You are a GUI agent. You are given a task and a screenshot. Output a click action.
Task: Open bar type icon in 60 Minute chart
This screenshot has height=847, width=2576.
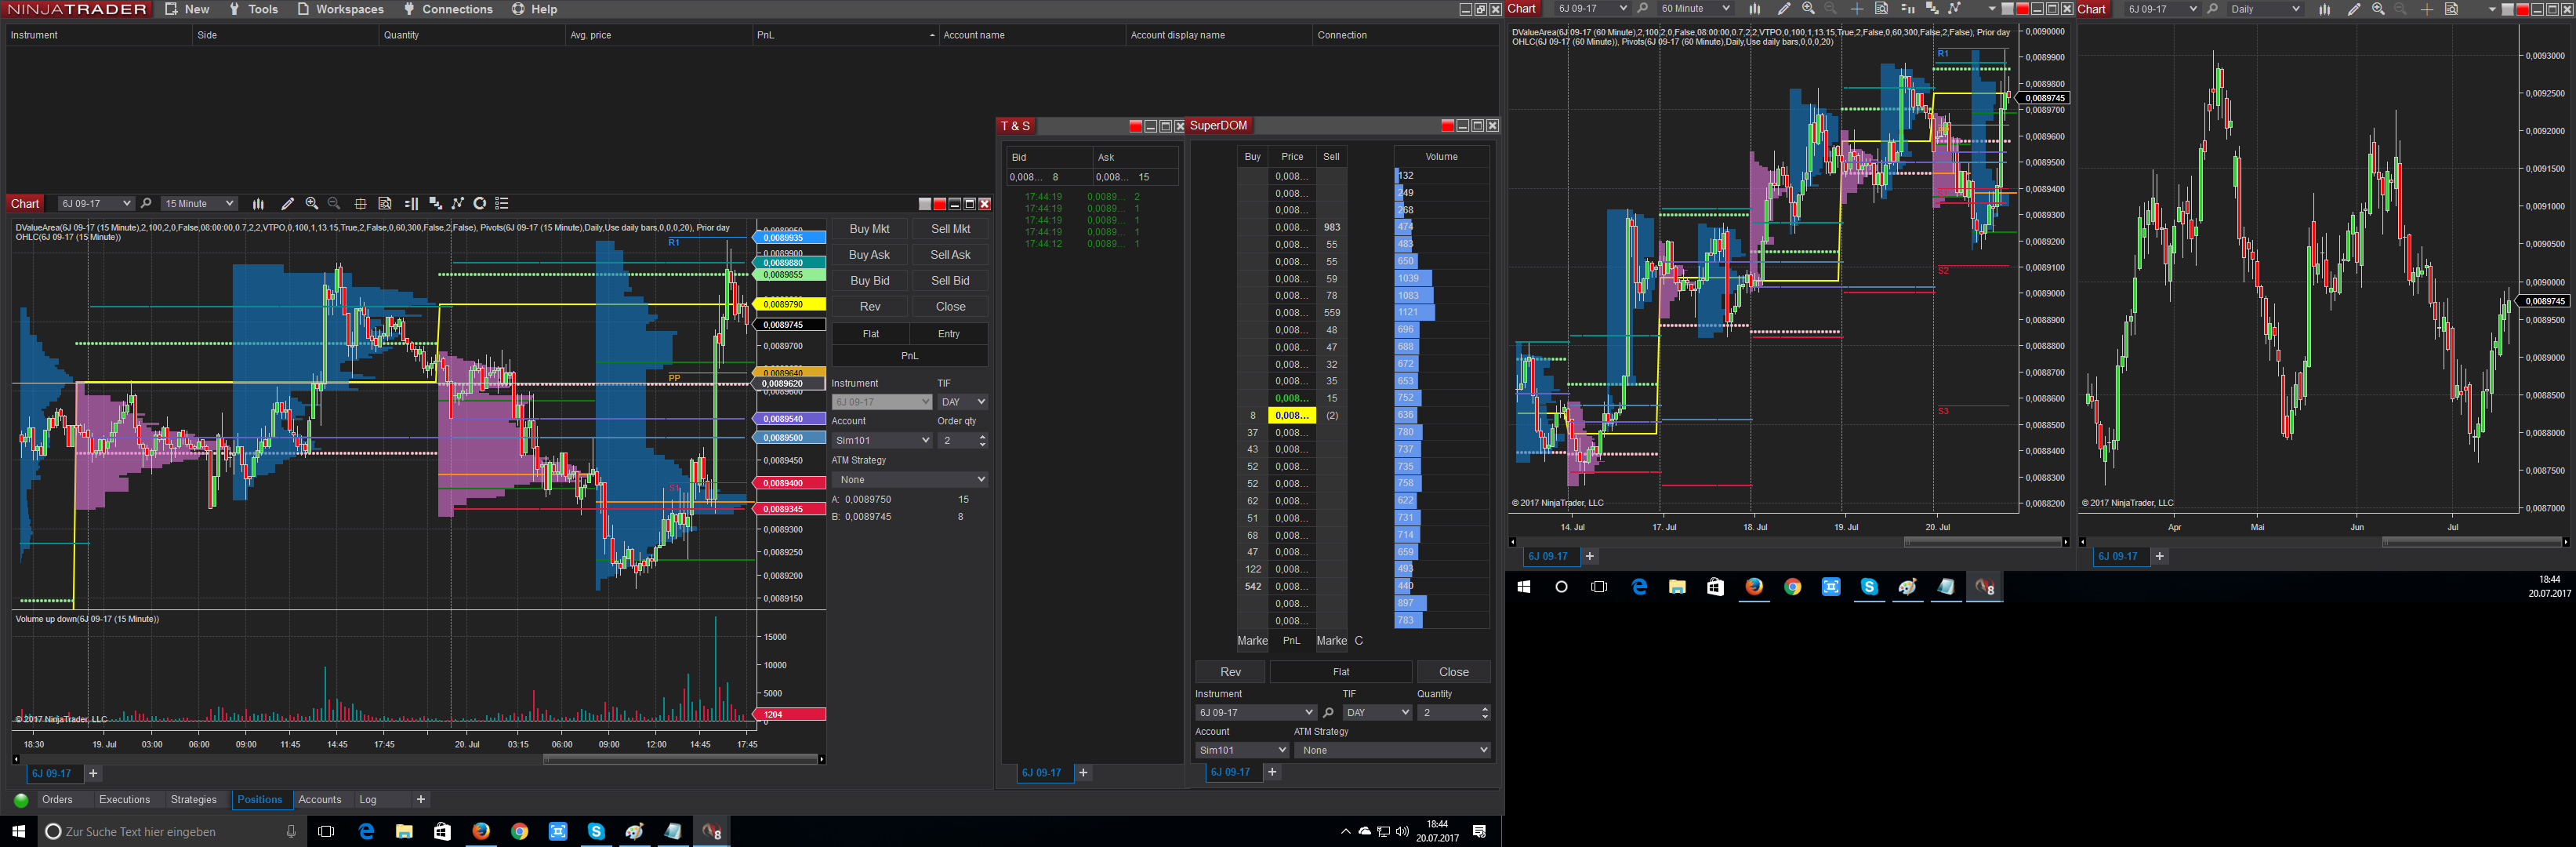click(1754, 9)
